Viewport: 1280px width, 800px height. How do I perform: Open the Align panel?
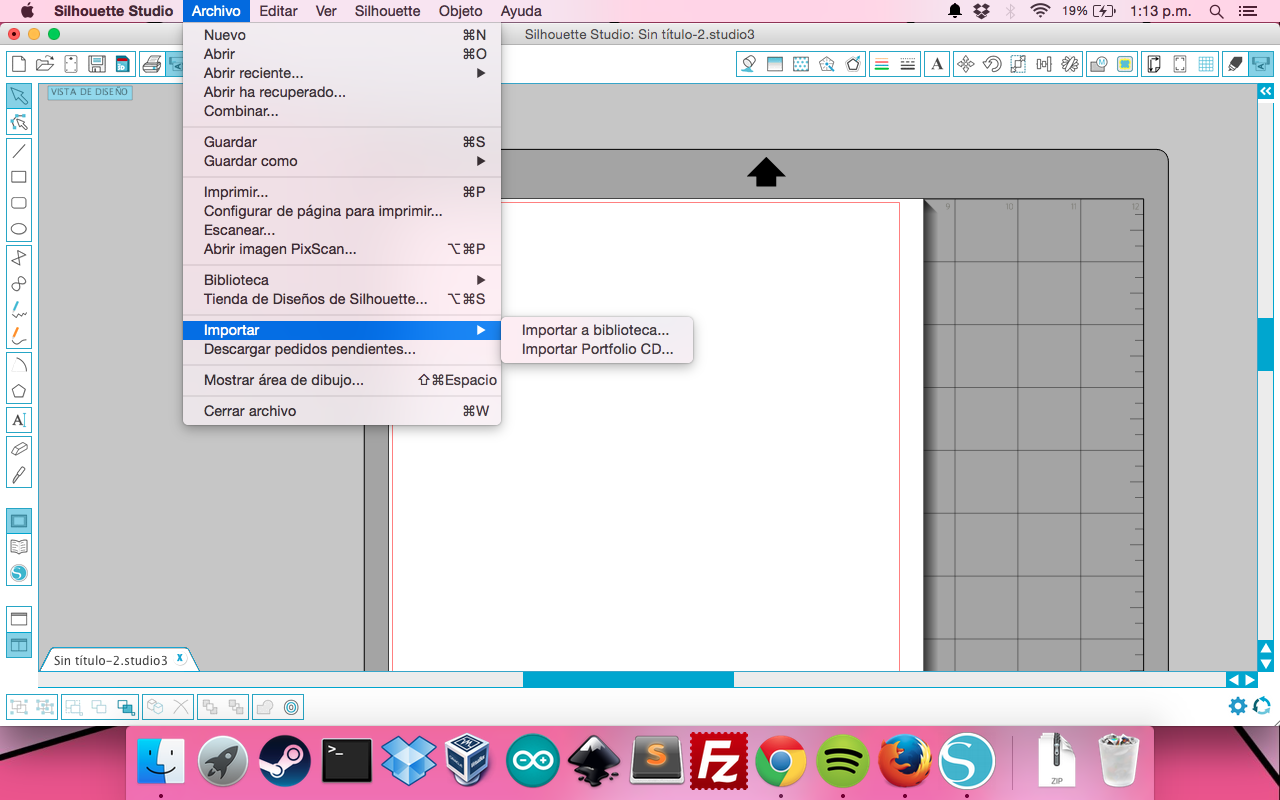click(1044, 64)
